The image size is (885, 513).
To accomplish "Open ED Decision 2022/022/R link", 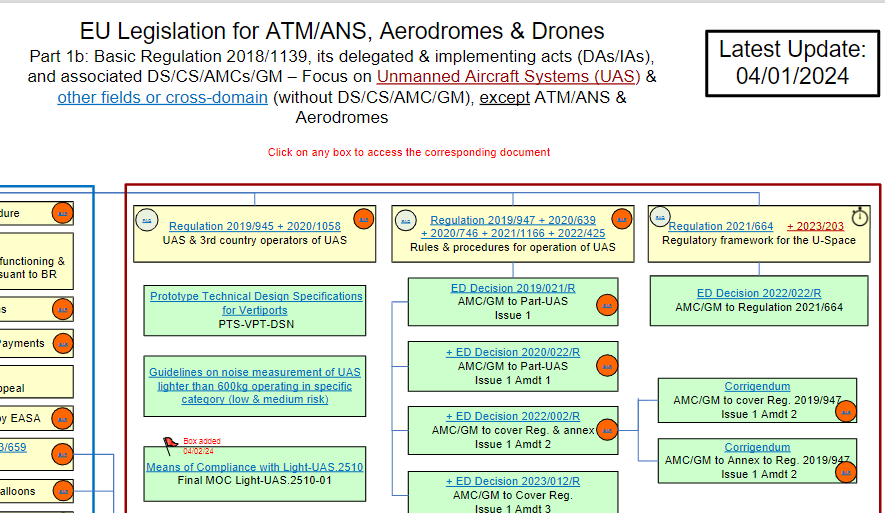I will [x=759, y=293].
